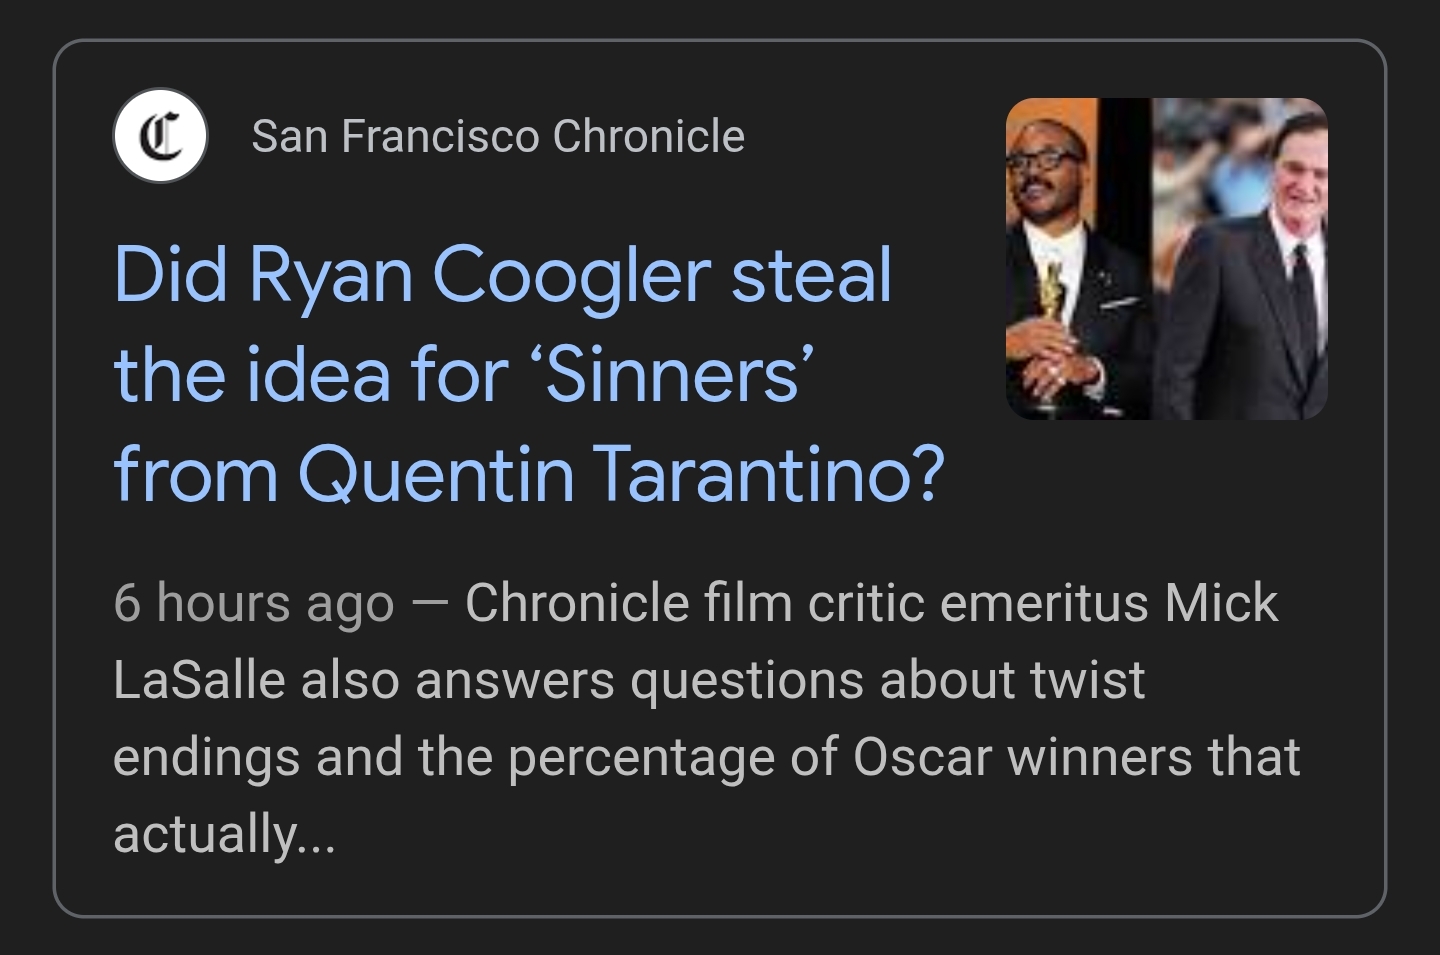Screen dimensions: 1440x955
Task: Click "Quentin Tarantino?" in the headline
Action: pyautogui.click(x=620, y=472)
